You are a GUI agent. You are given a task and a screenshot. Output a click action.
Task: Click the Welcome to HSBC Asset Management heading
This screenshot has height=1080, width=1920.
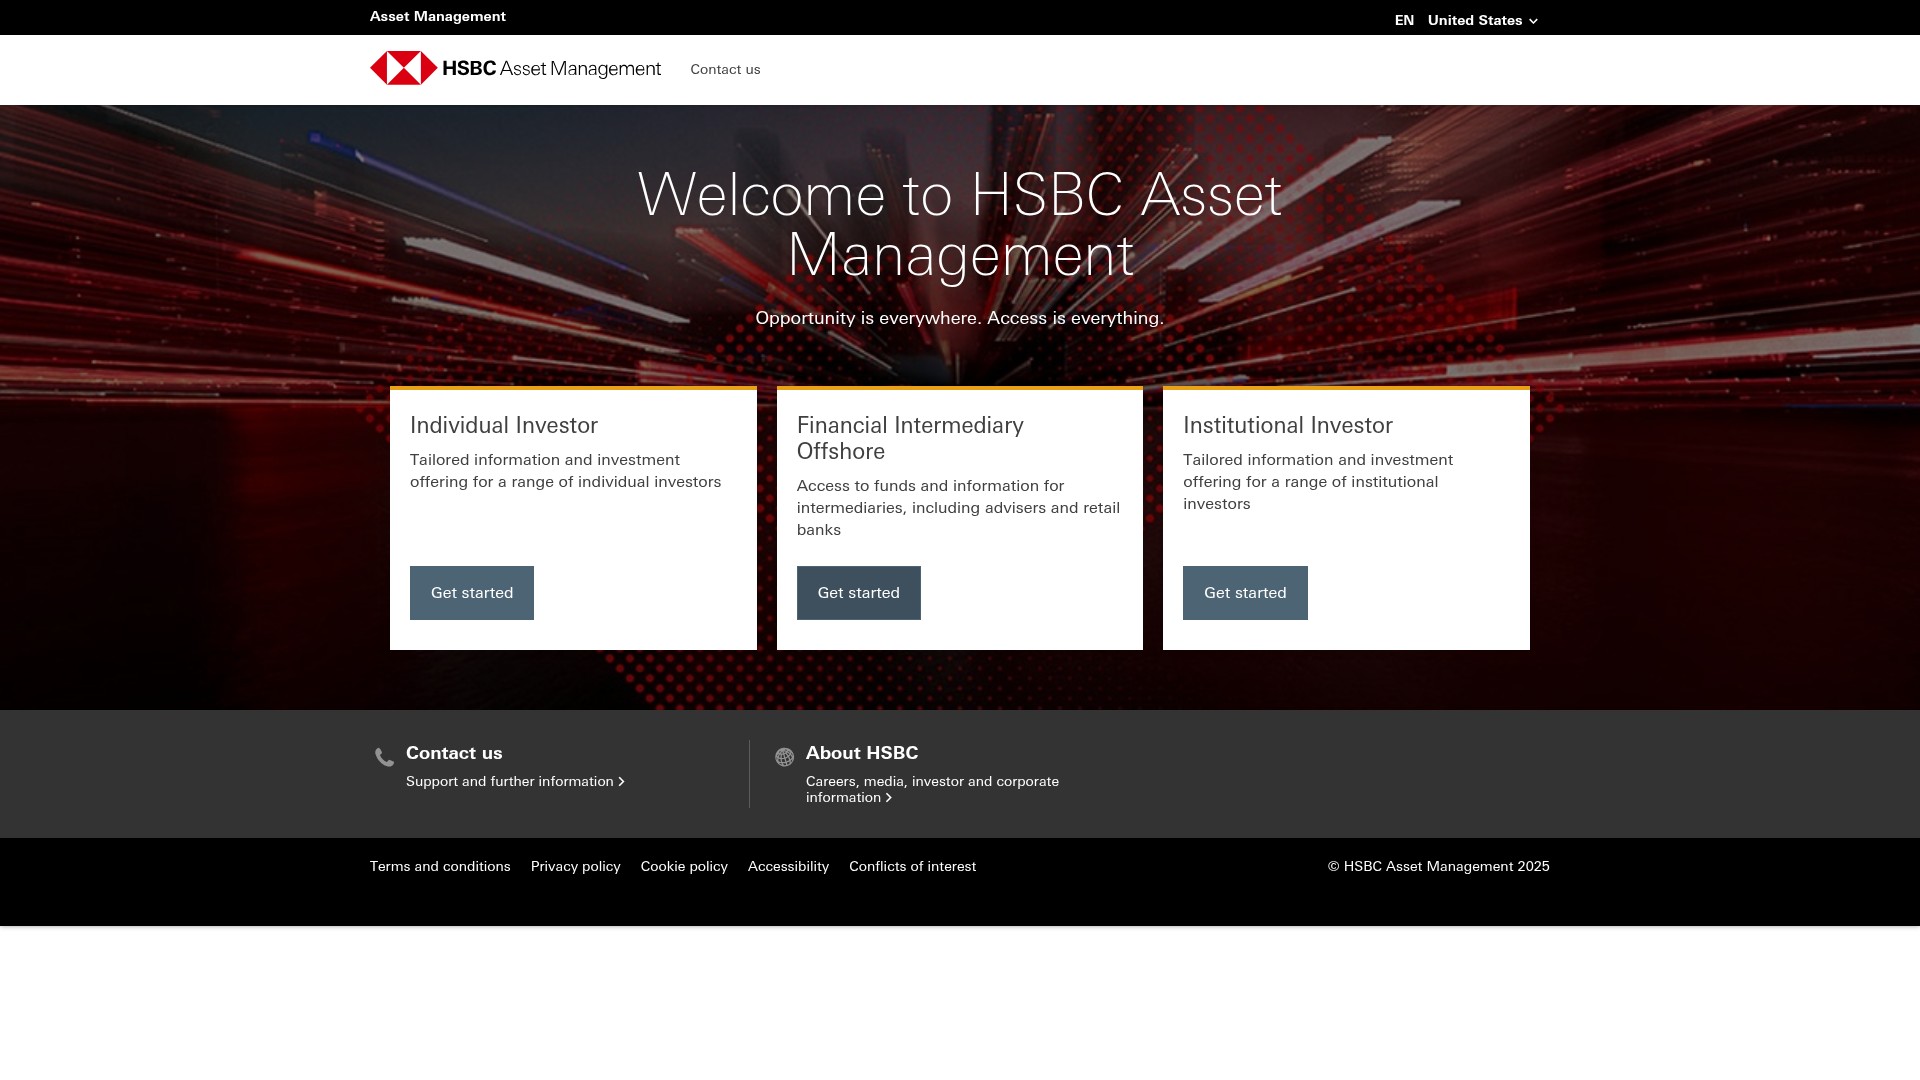tap(960, 225)
